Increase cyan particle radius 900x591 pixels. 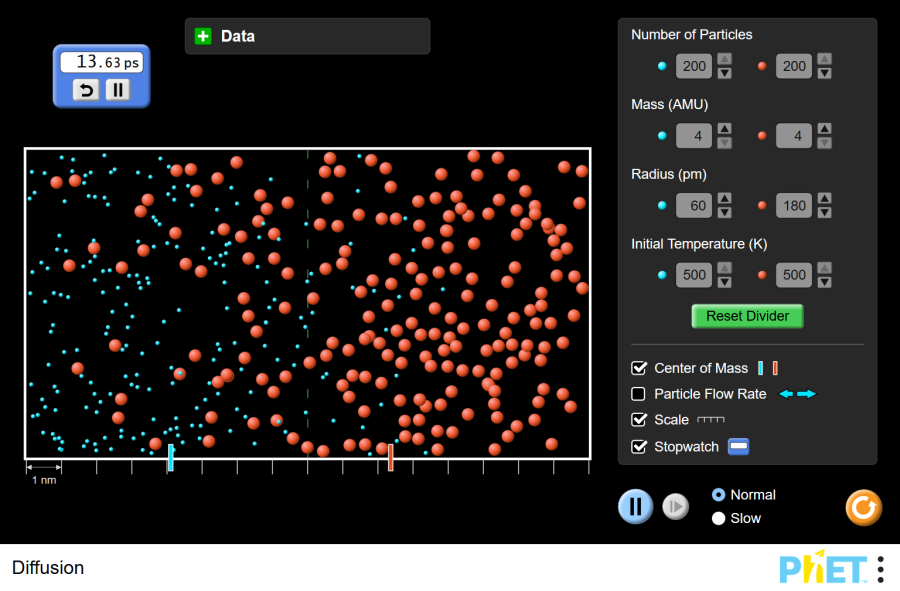point(724,199)
